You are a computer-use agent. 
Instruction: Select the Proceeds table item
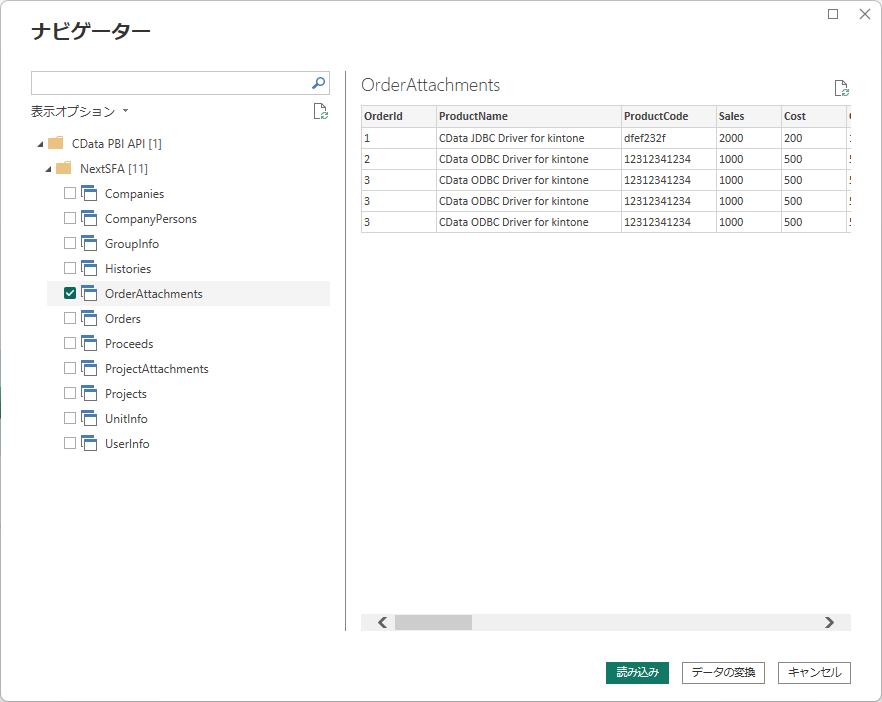click(x=129, y=344)
